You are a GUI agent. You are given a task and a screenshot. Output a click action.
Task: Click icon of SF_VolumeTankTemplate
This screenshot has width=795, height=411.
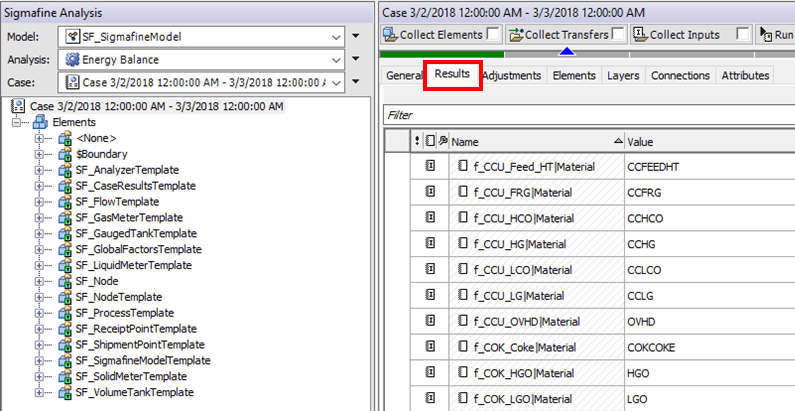click(x=65, y=392)
